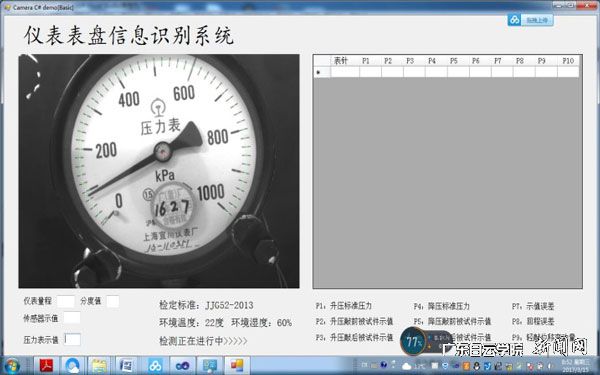The width and height of the screenshot is (600, 375).
Task: Click the 环境湿度: 60% text
Action: click(262, 323)
